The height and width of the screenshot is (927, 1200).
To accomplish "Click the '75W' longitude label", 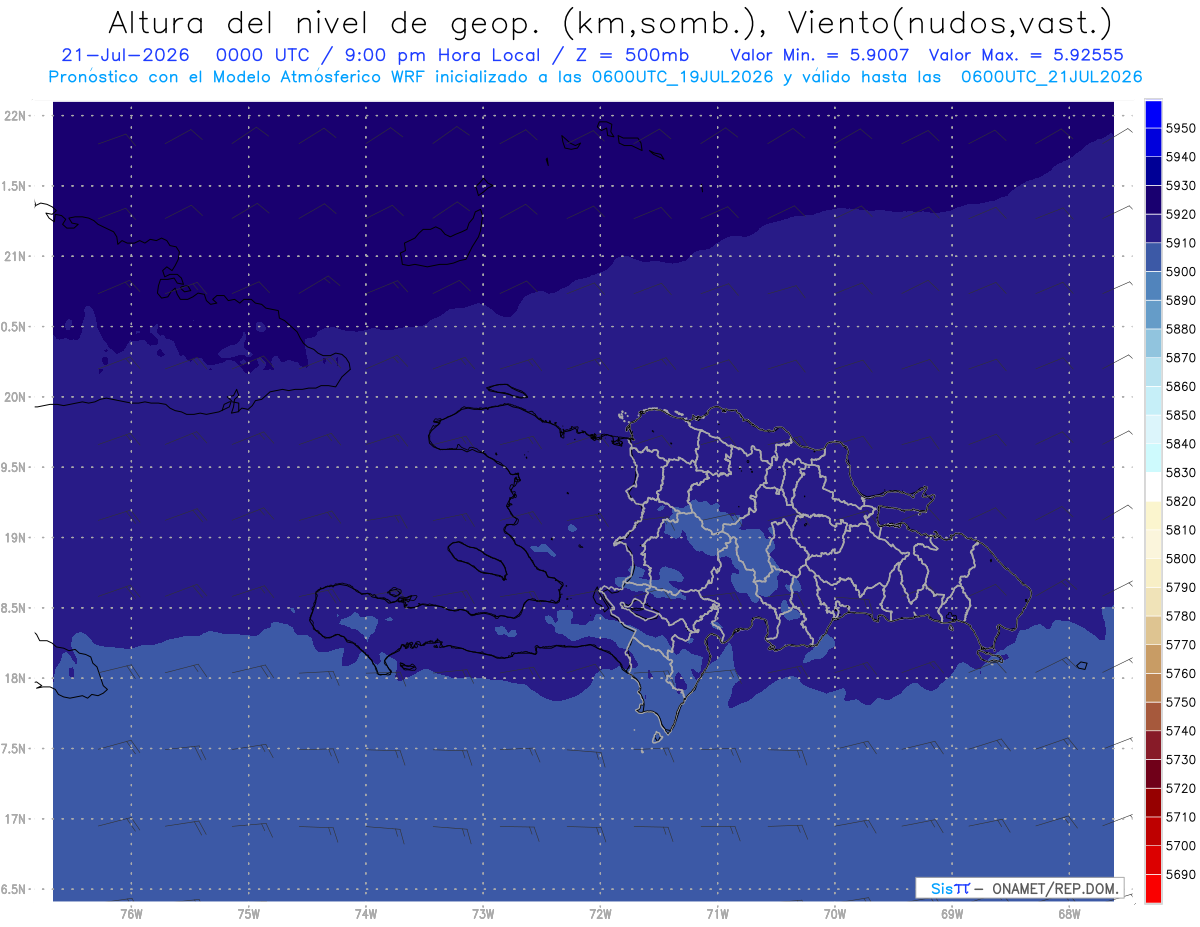I will pyautogui.click(x=248, y=913).
